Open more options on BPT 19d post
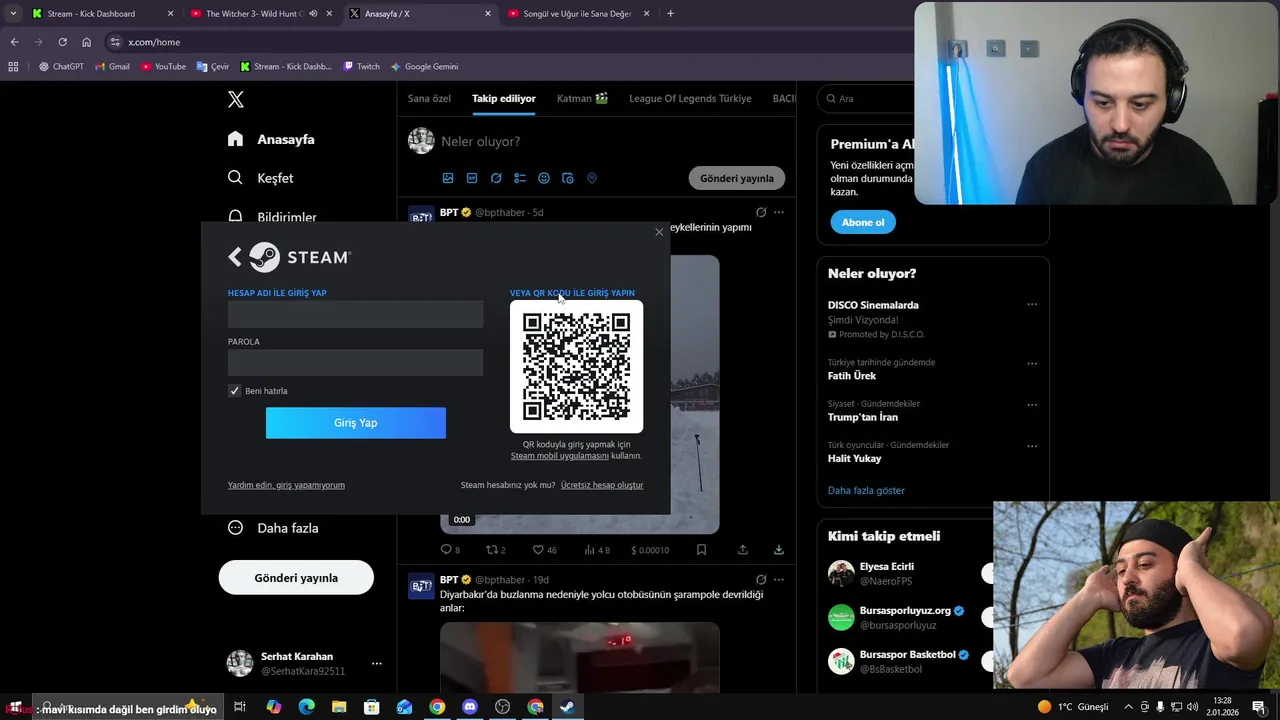Viewport: 1280px width, 720px height. 779,580
